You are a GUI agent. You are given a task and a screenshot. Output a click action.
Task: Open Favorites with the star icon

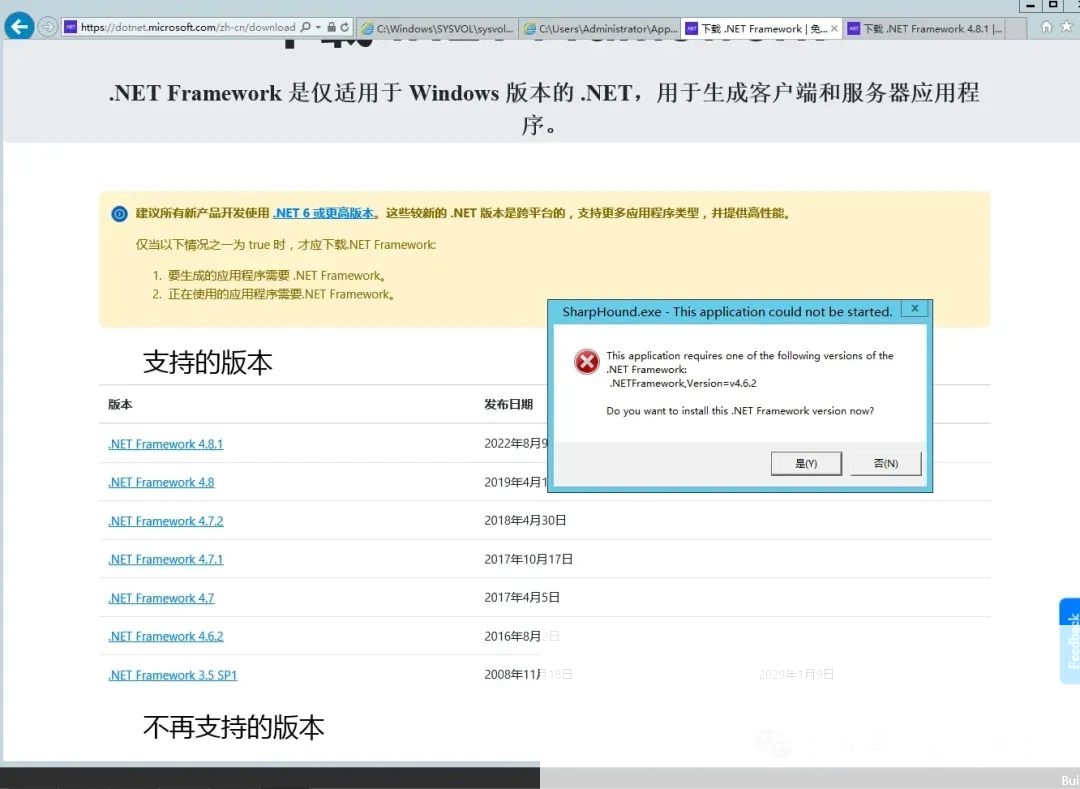click(1067, 27)
